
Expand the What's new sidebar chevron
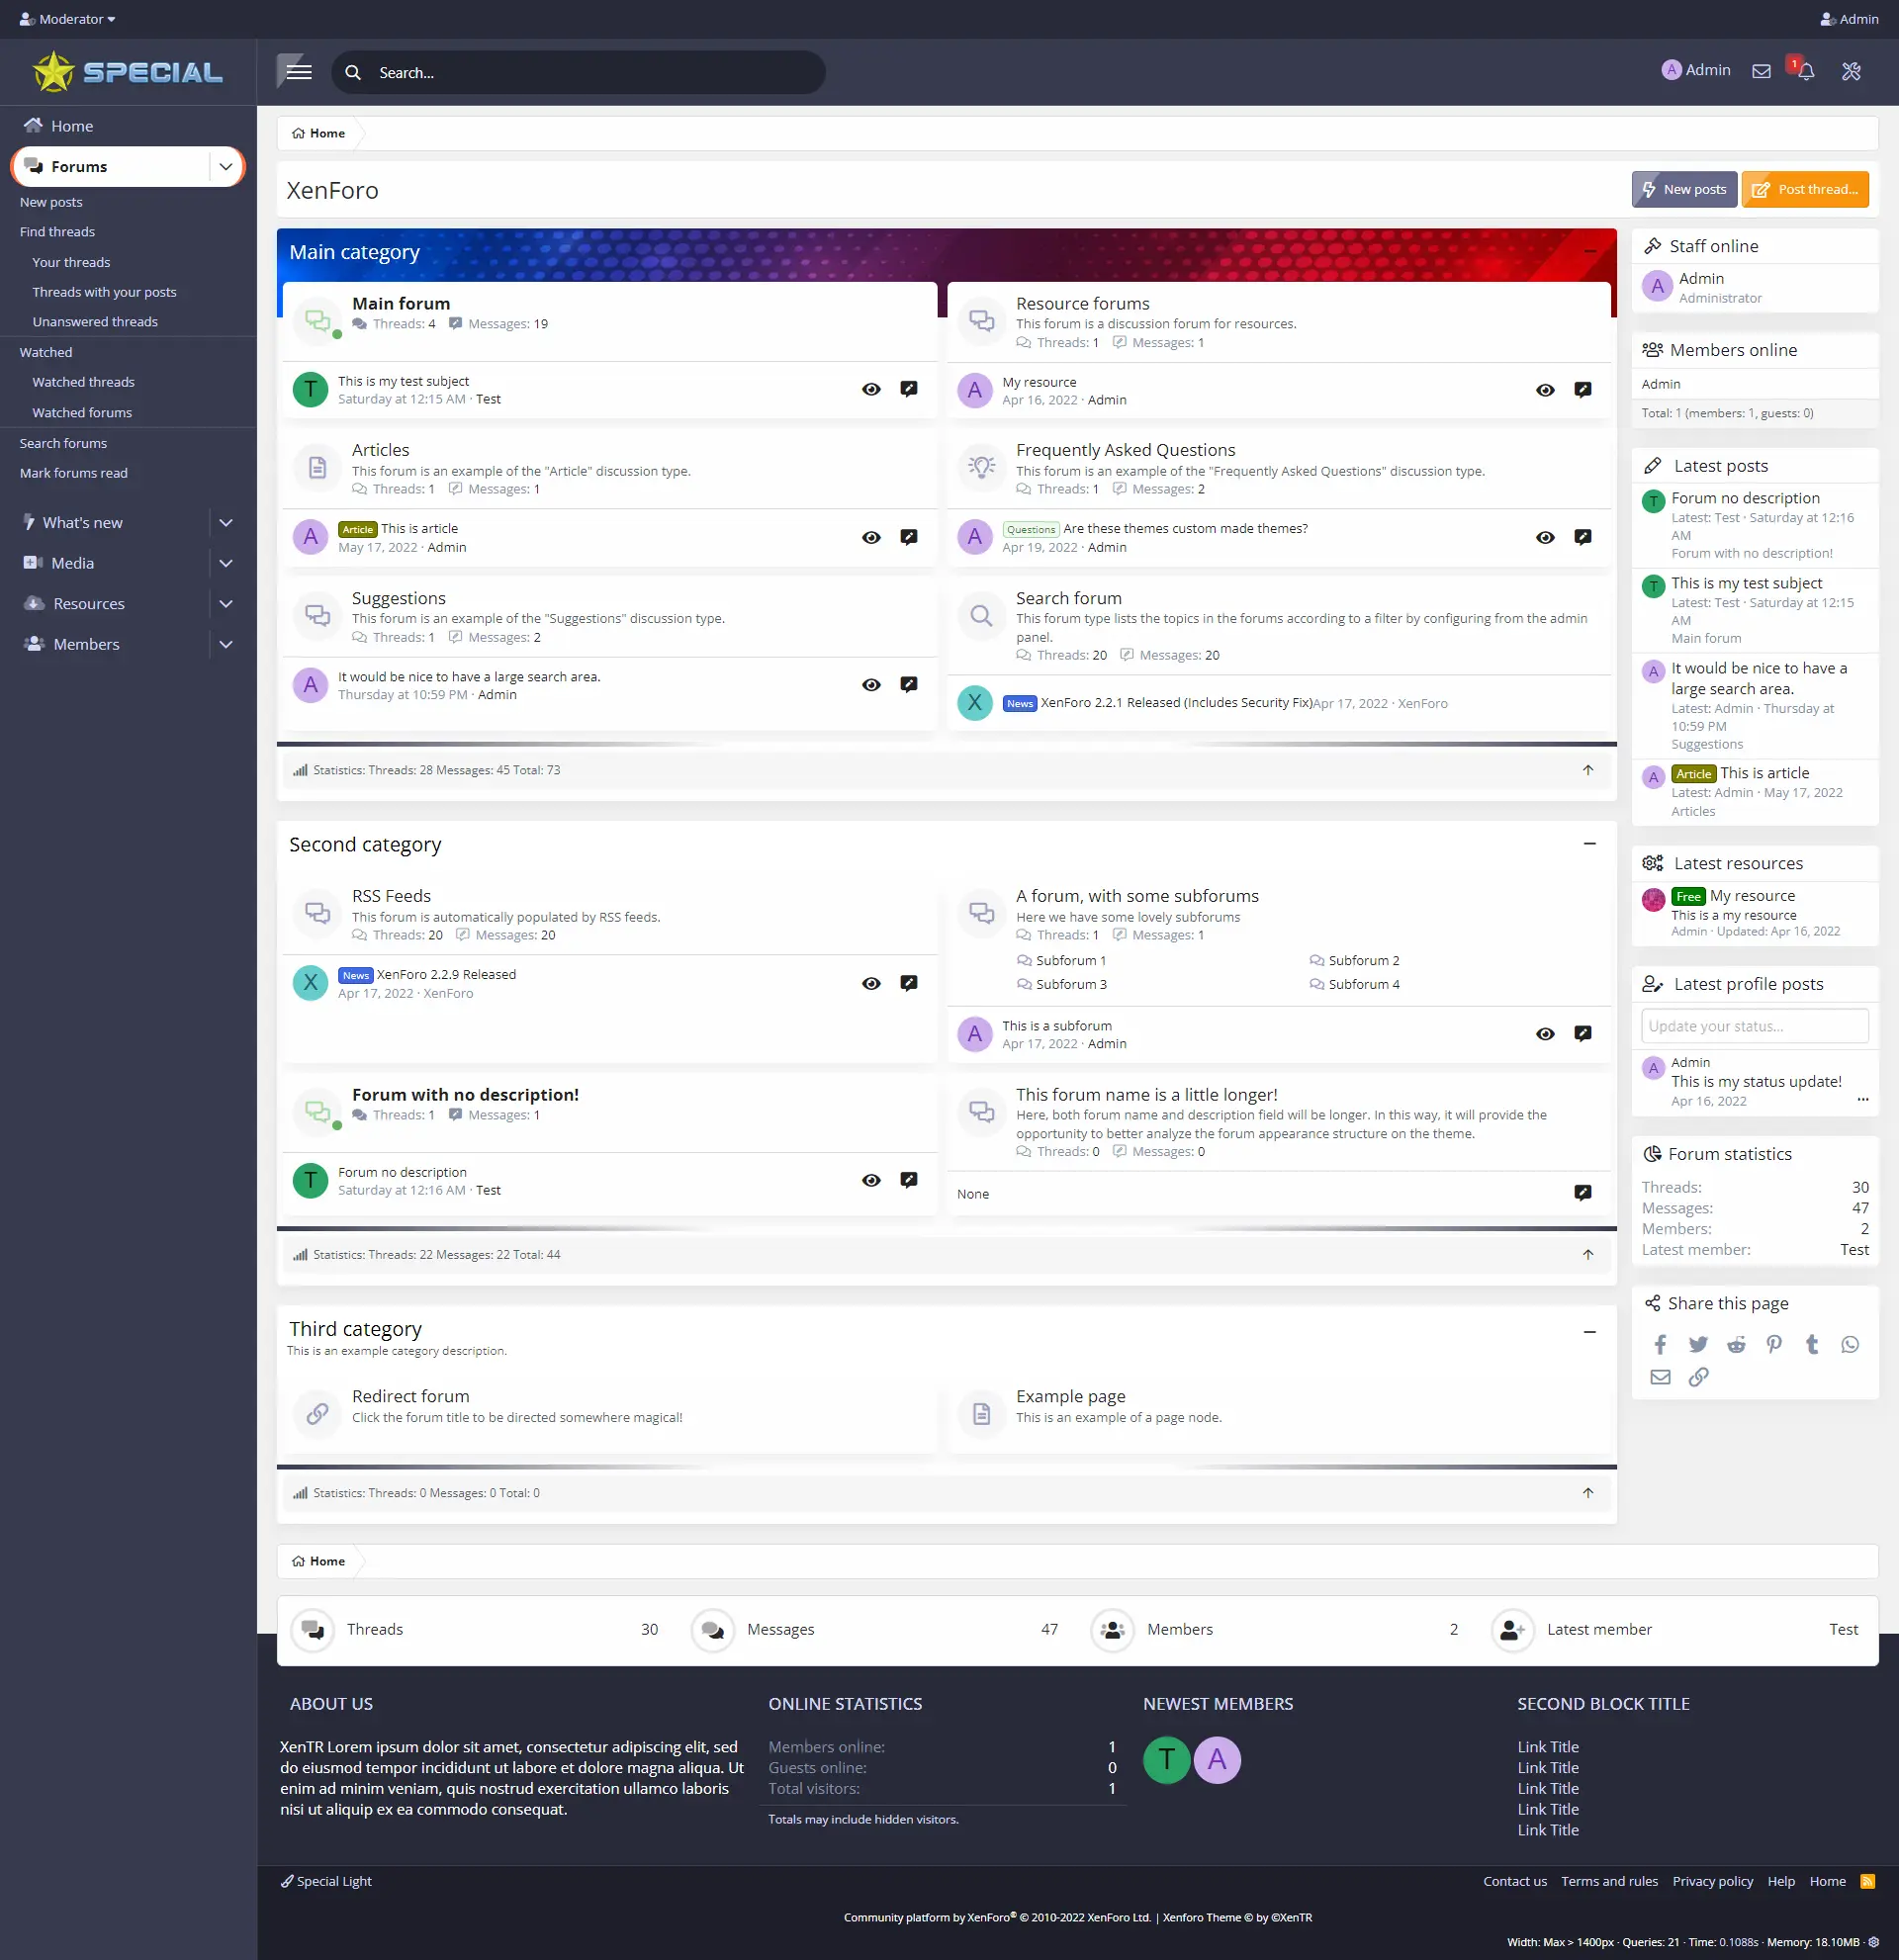click(226, 523)
